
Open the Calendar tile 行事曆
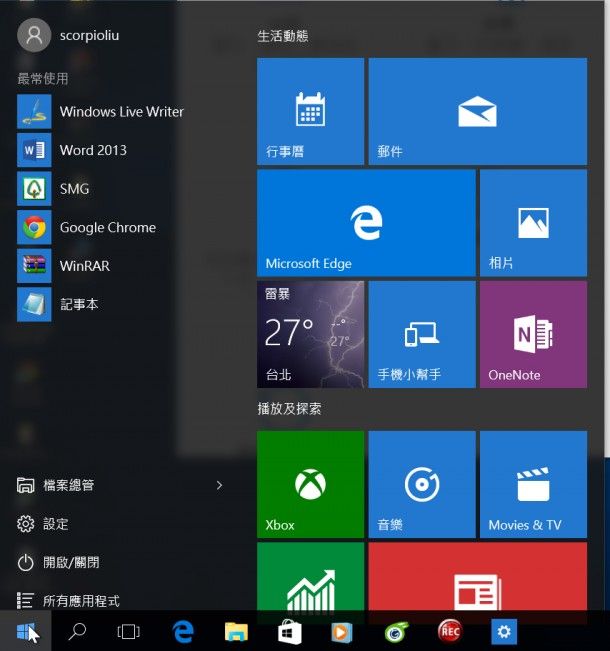point(310,111)
